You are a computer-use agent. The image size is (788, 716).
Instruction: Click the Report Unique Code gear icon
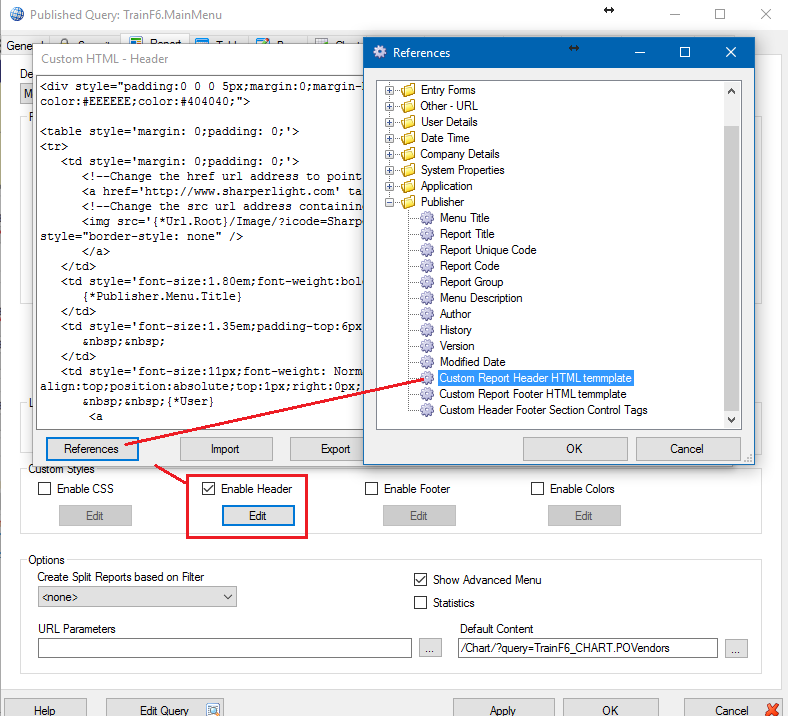click(x=427, y=250)
